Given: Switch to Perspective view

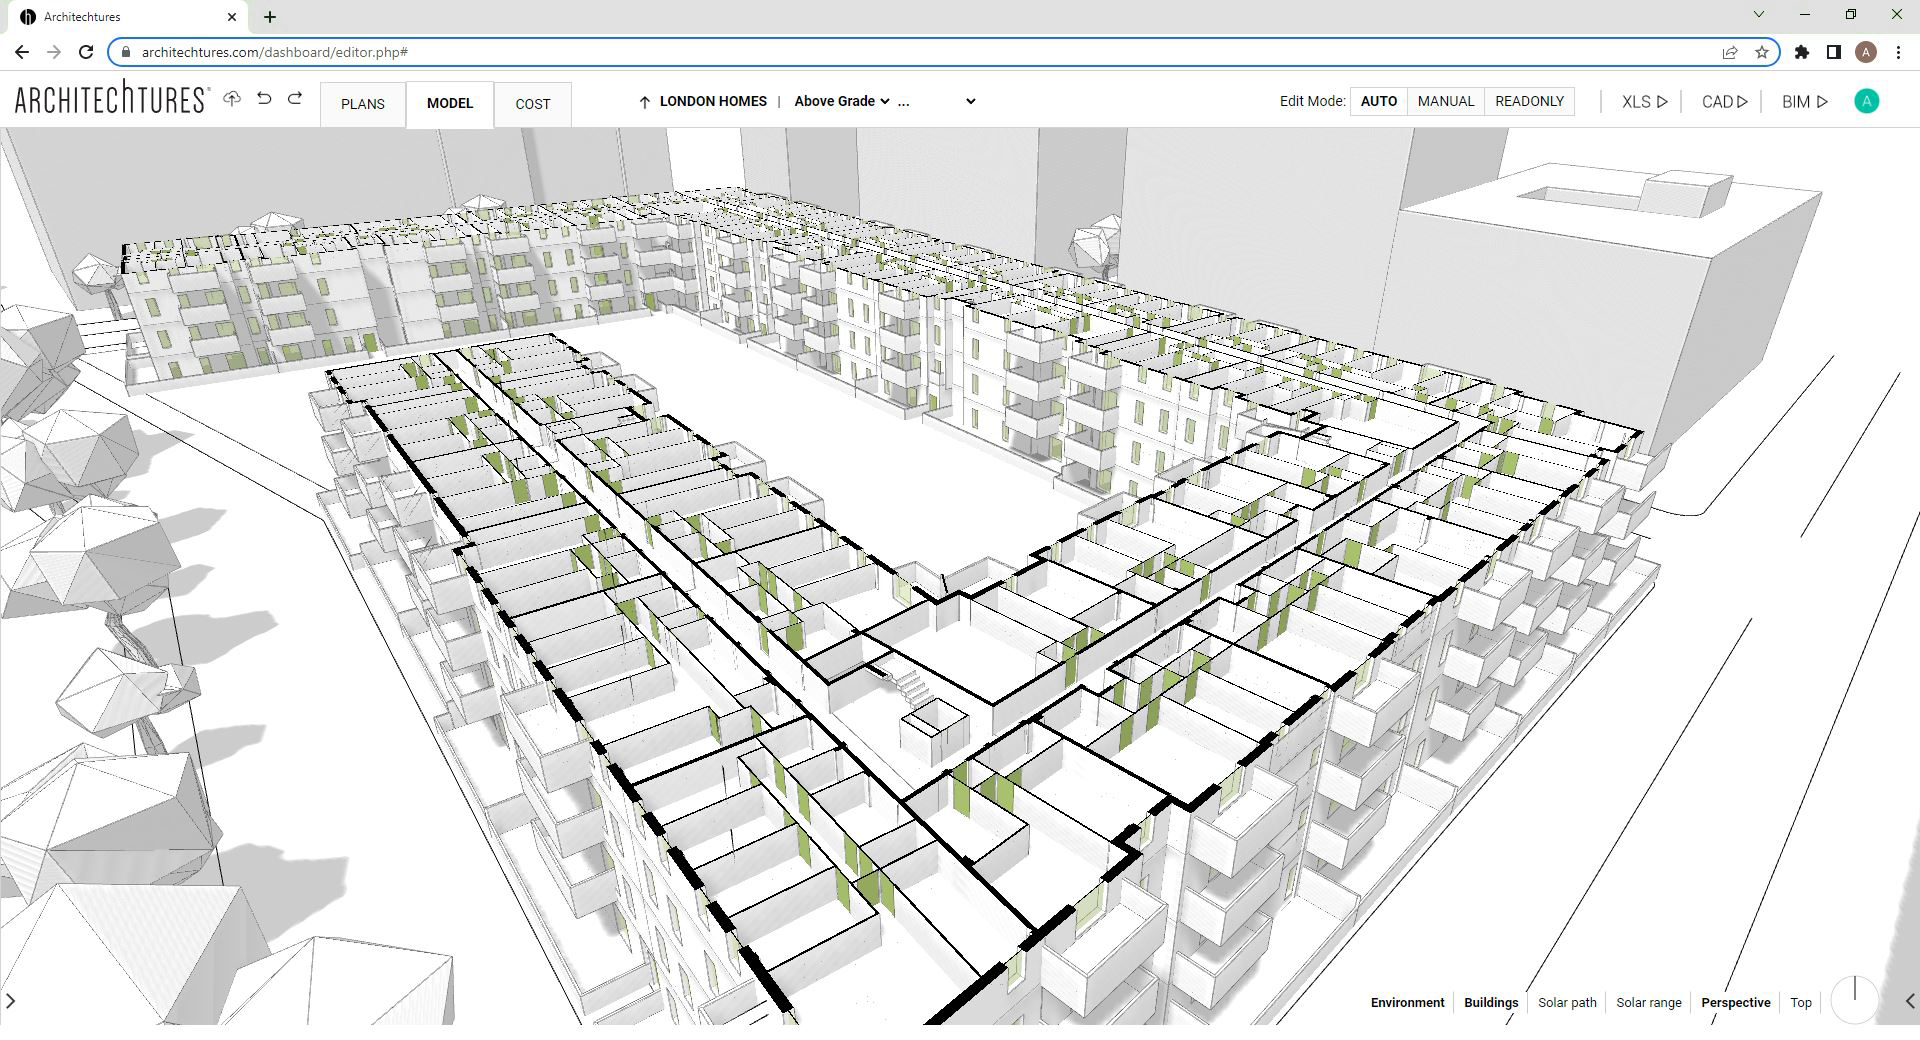Looking at the screenshot, I should click(1735, 1002).
